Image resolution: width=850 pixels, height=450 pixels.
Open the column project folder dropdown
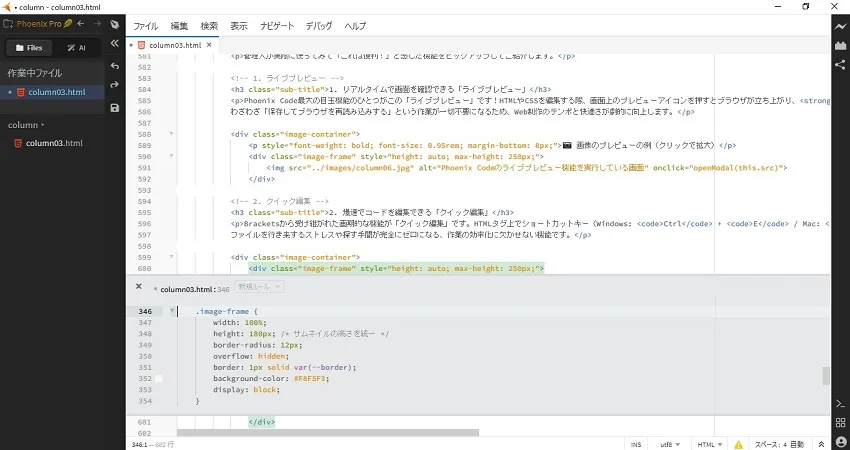pos(26,125)
